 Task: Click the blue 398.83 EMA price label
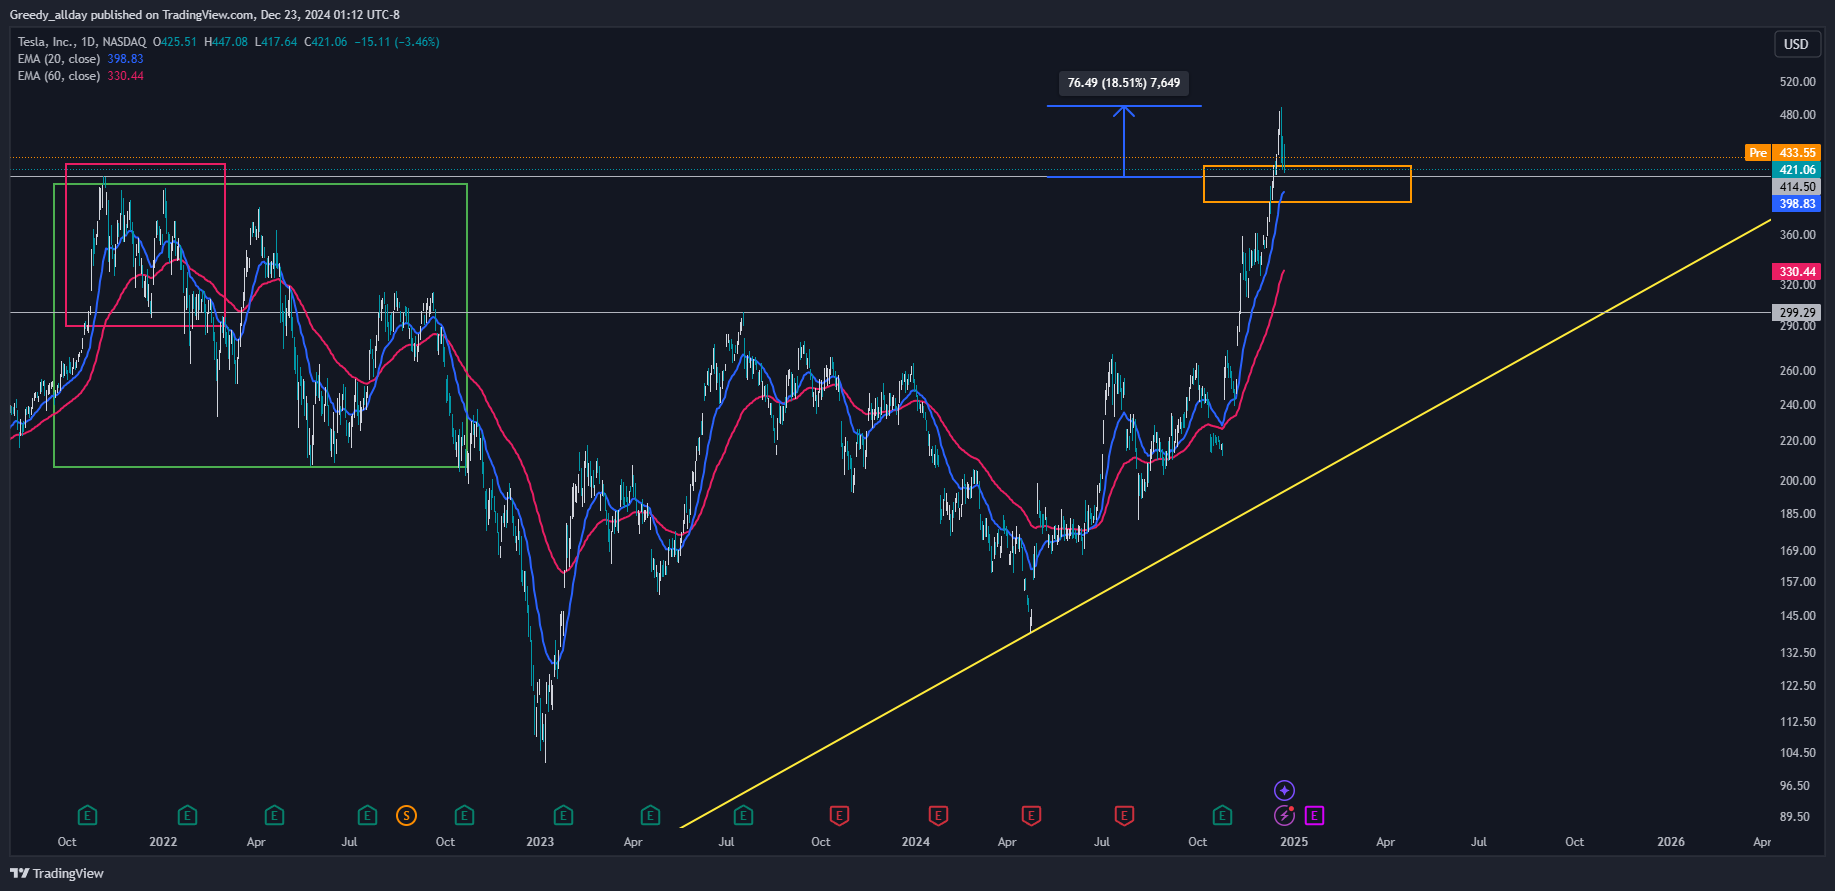click(1797, 204)
